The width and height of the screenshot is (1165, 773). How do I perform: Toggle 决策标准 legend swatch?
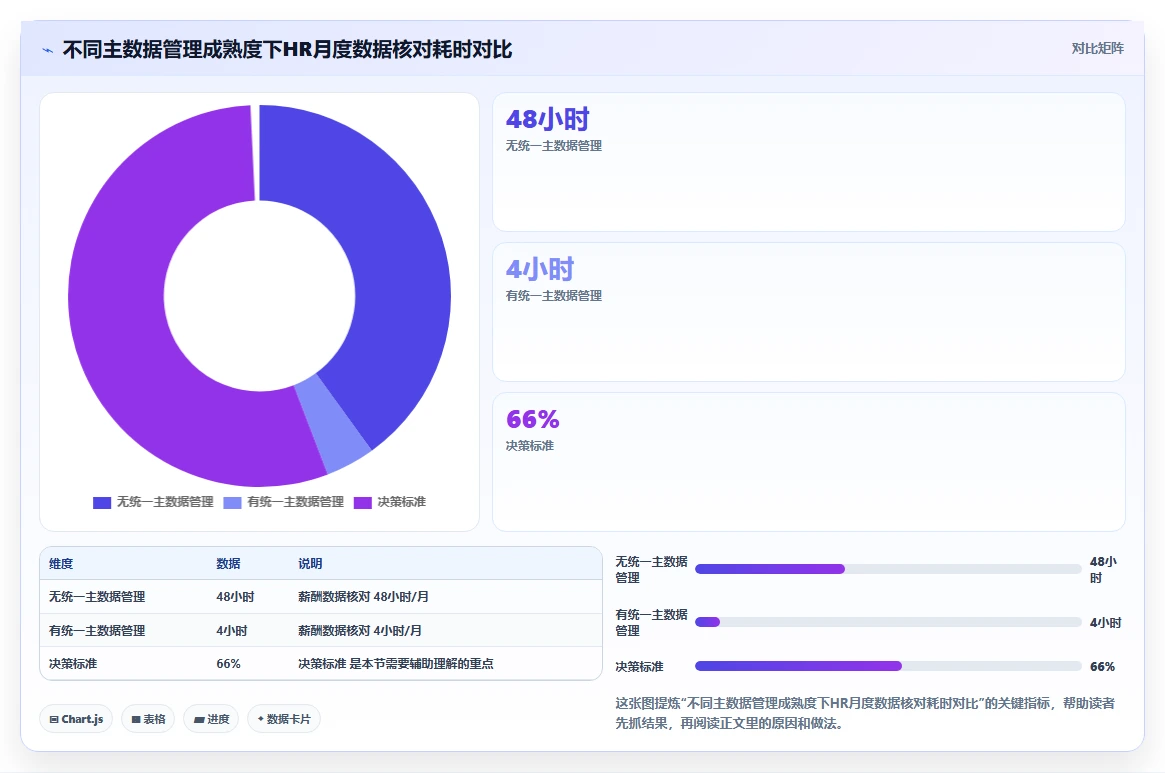coord(363,502)
